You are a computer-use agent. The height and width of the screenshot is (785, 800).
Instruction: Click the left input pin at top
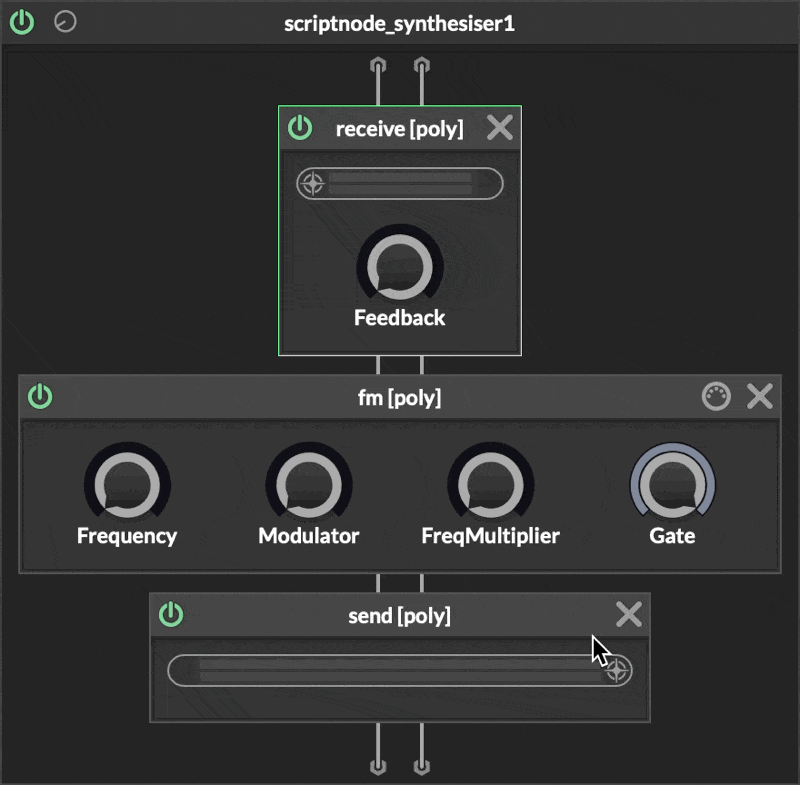pyautogui.click(x=377, y=67)
